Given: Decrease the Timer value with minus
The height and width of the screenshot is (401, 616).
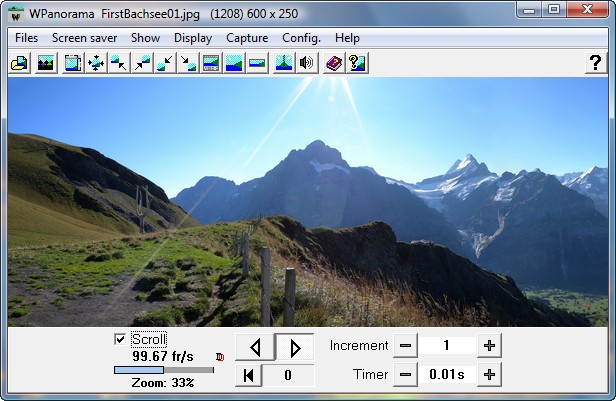Looking at the screenshot, I should point(405,375).
